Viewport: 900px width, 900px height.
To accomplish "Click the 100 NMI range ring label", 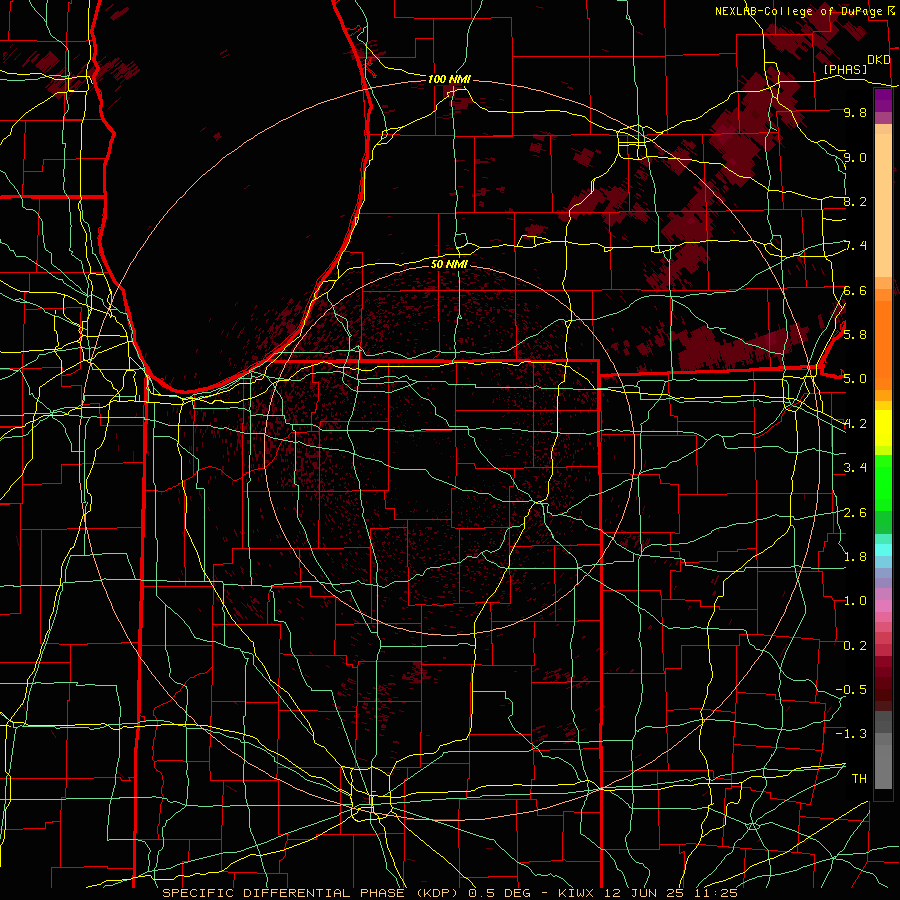I will [449, 79].
